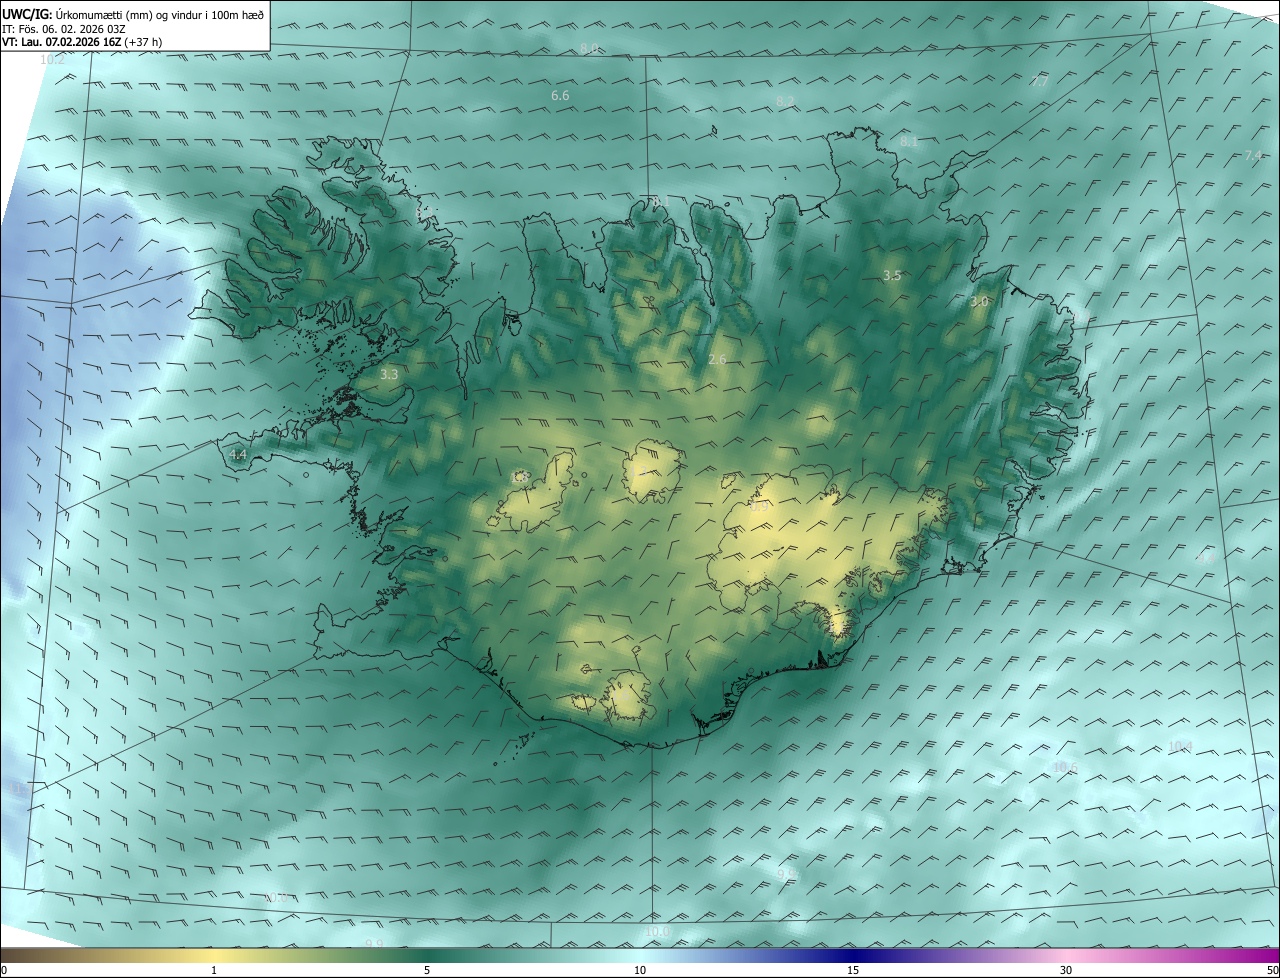
Task: Click the 15 tick on the color scale
Action: (853, 970)
